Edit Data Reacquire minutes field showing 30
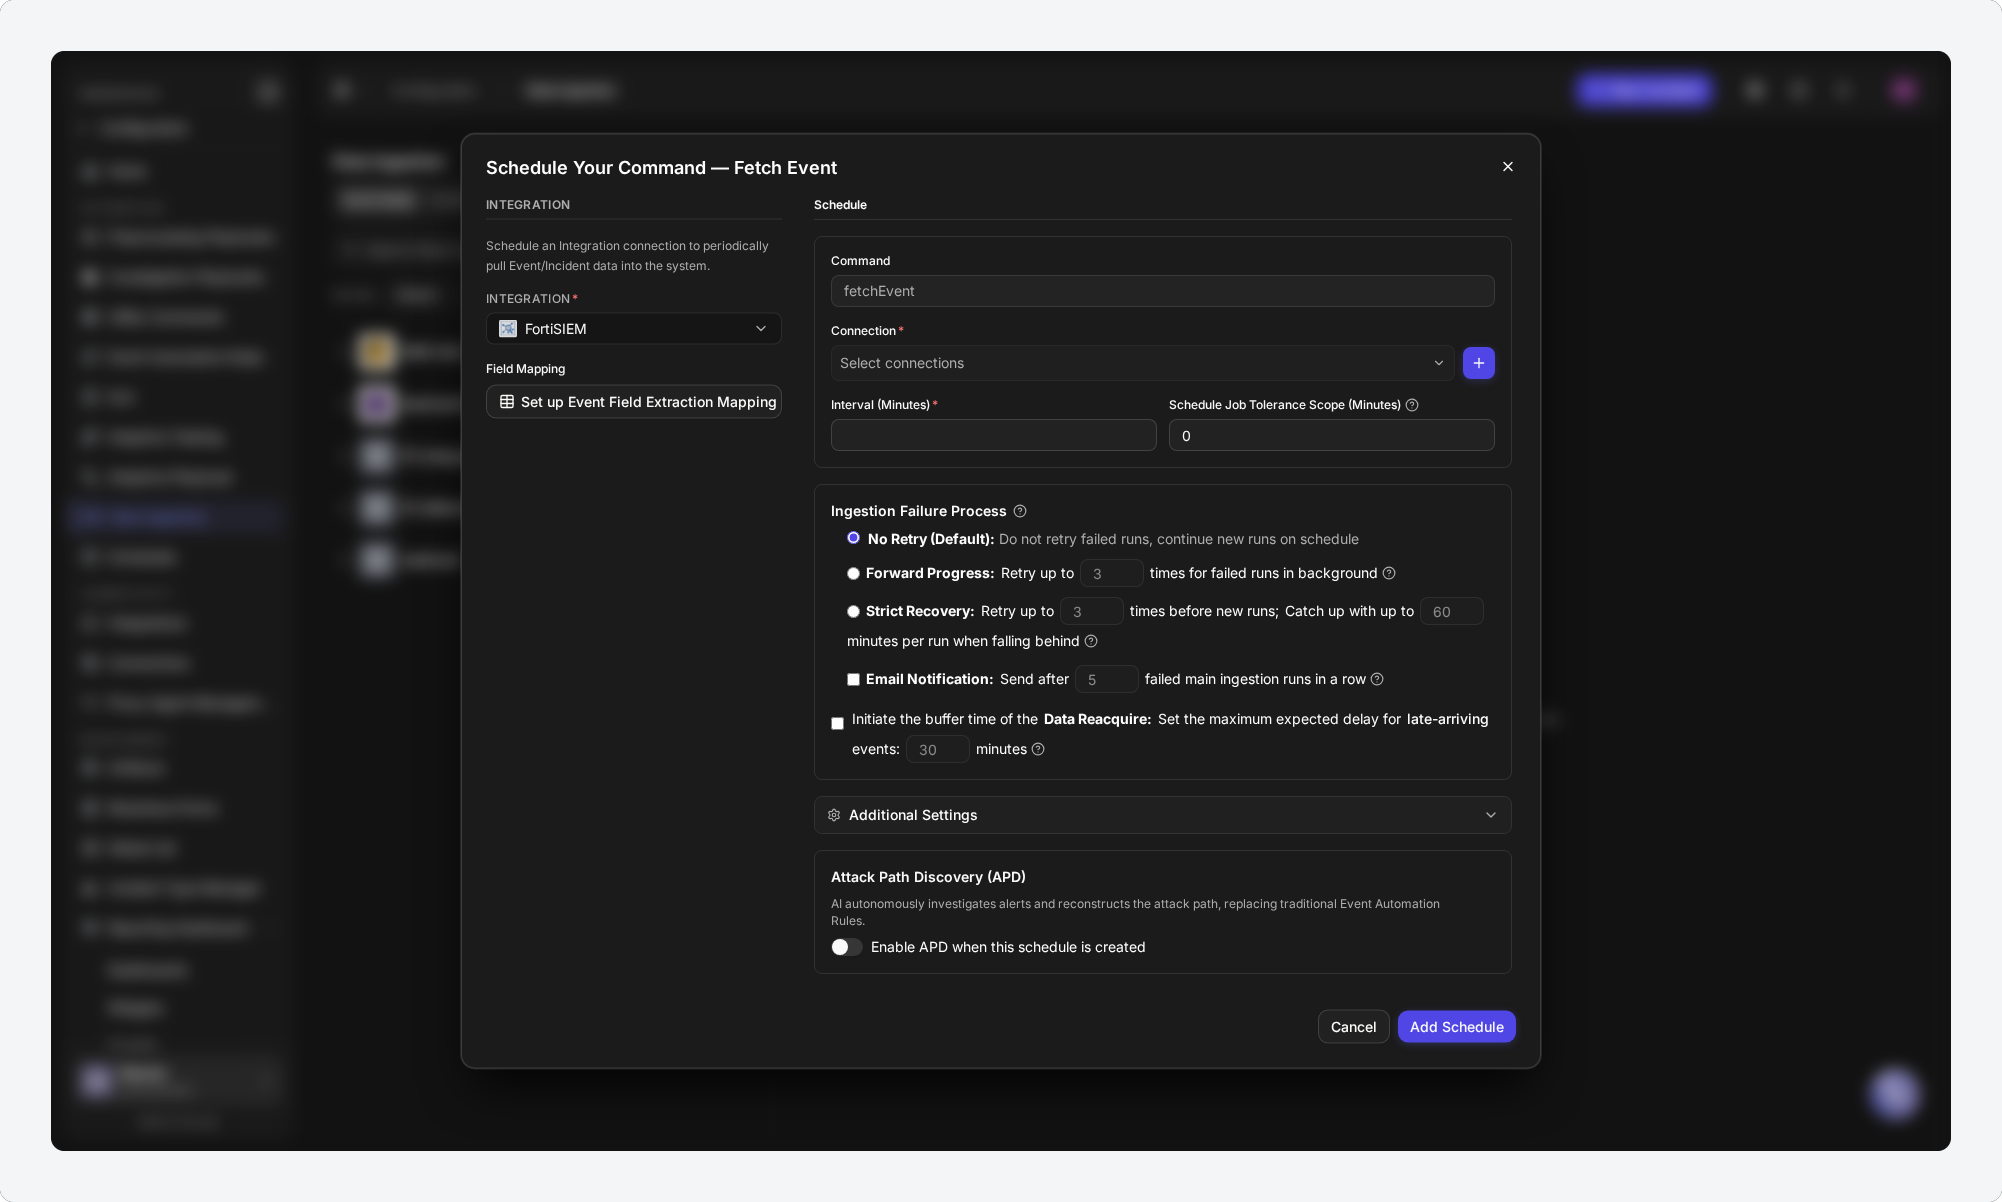The image size is (2002, 1202). click(937, 749)
